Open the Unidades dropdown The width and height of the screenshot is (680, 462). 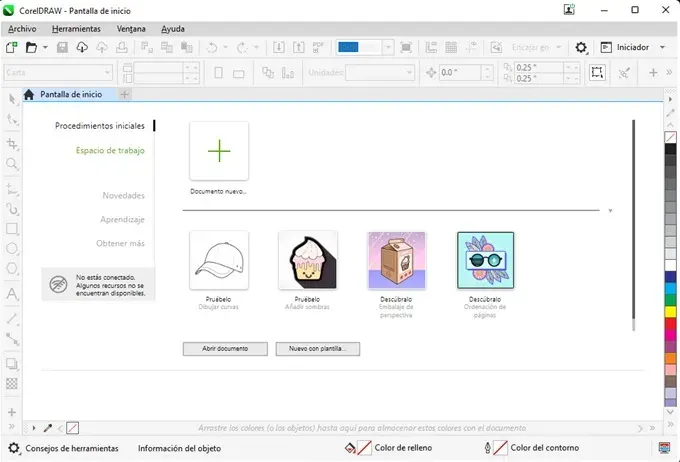point(409,72)
